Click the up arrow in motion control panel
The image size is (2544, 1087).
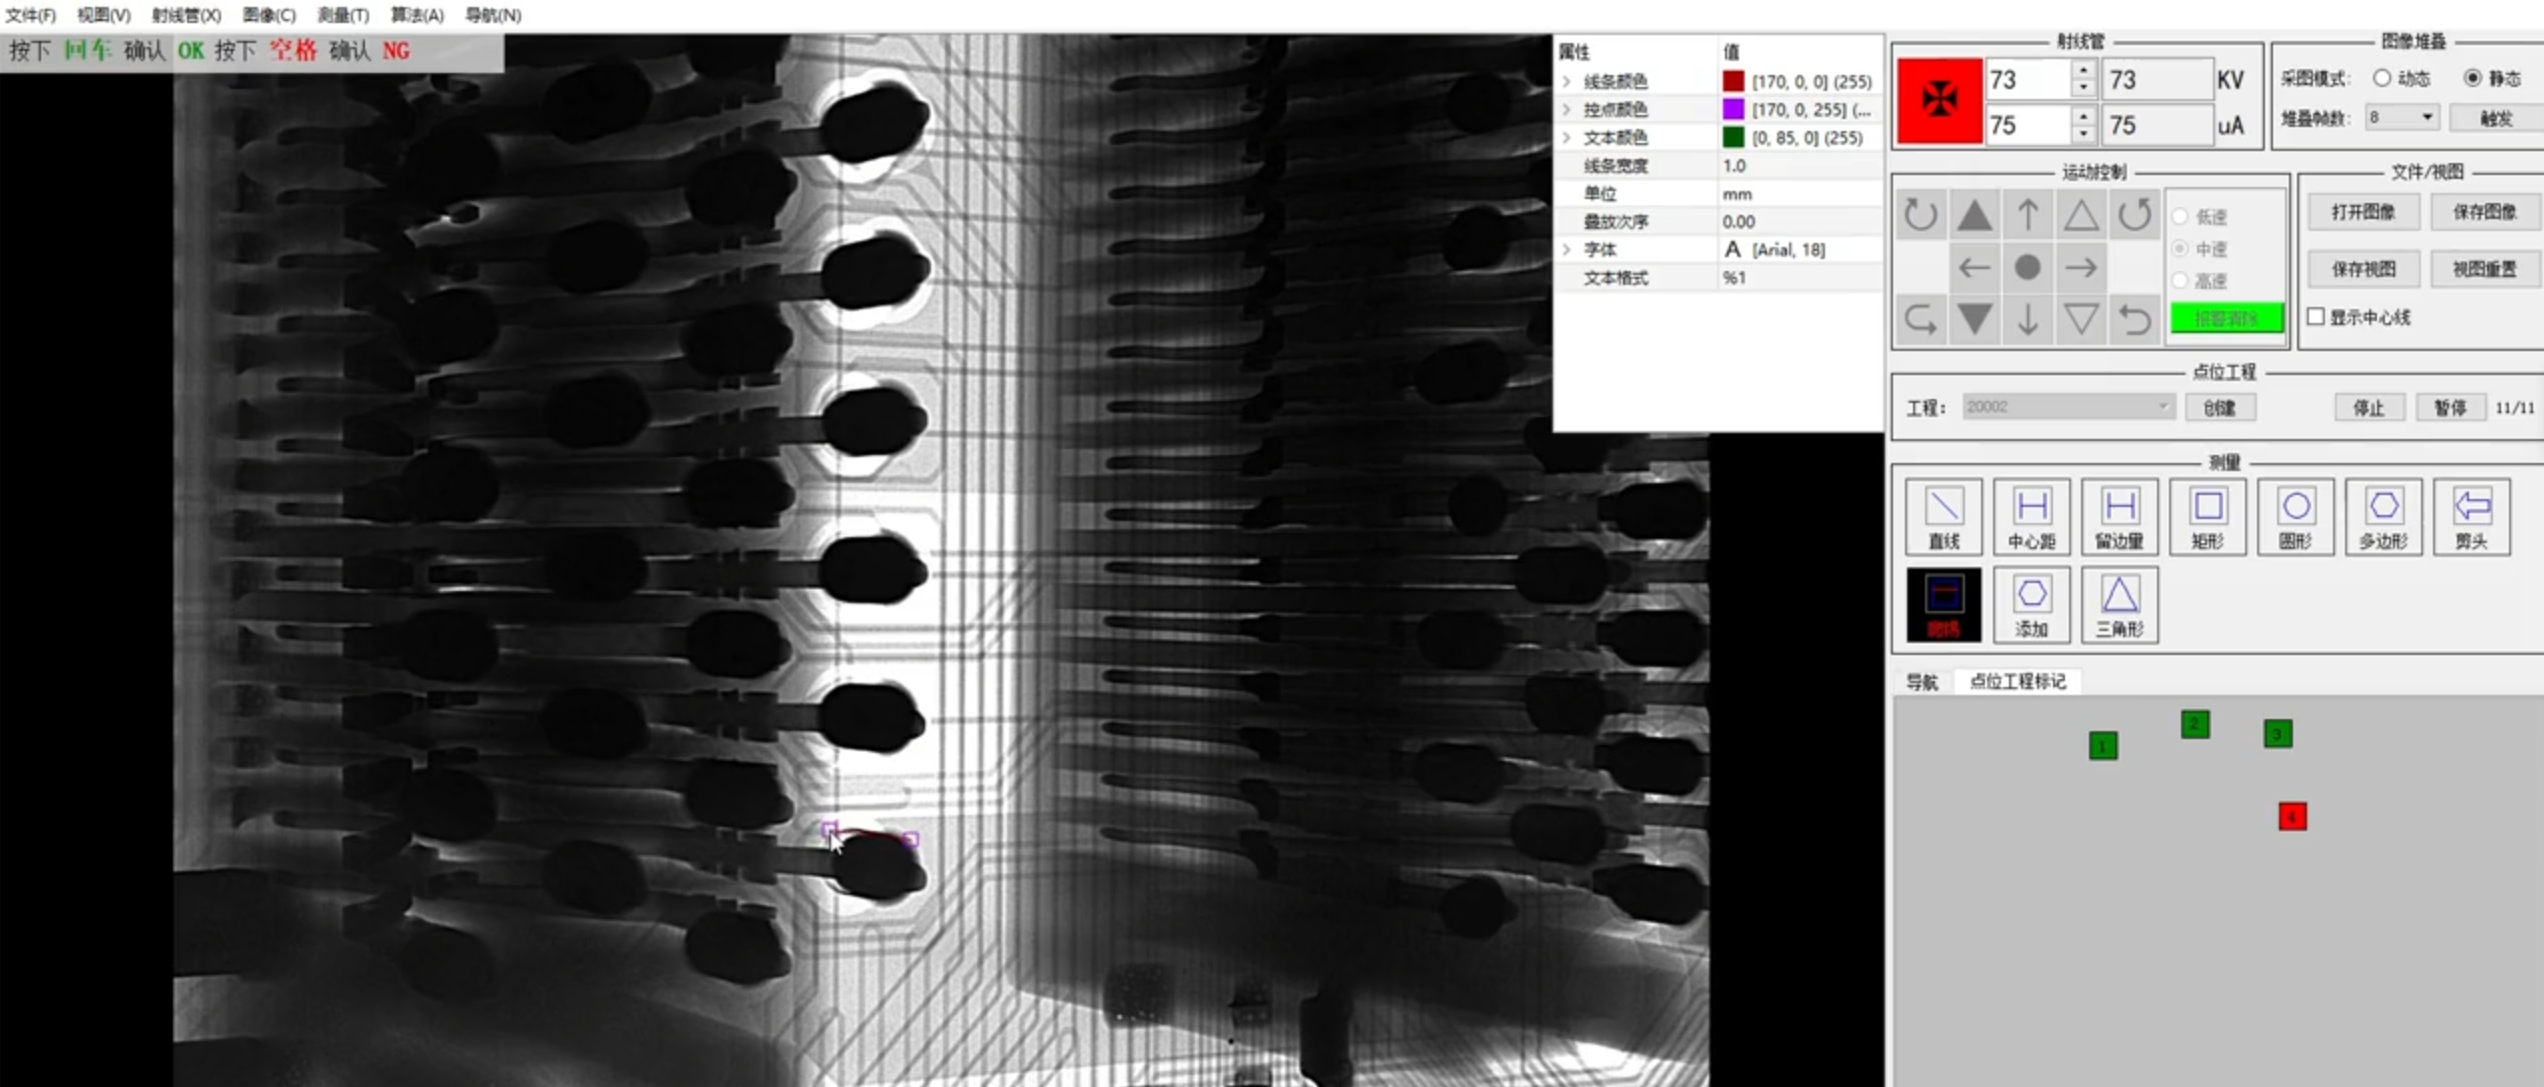[2027, 216]
